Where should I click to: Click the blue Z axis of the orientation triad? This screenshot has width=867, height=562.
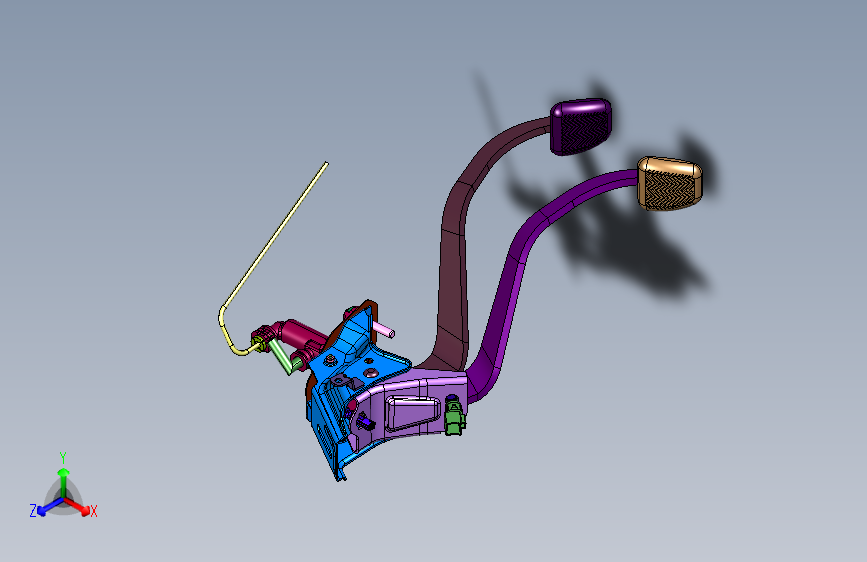[50, 506]
